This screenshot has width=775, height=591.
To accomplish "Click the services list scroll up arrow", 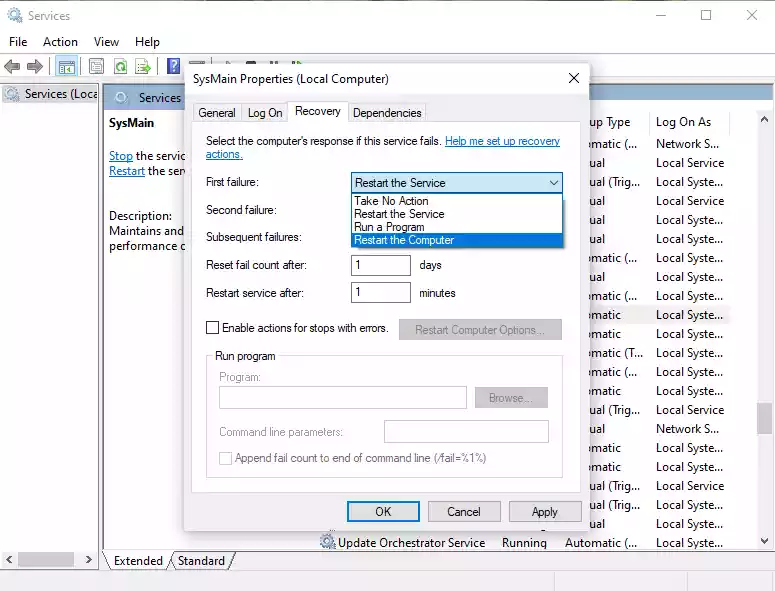I will coord(764,120).
